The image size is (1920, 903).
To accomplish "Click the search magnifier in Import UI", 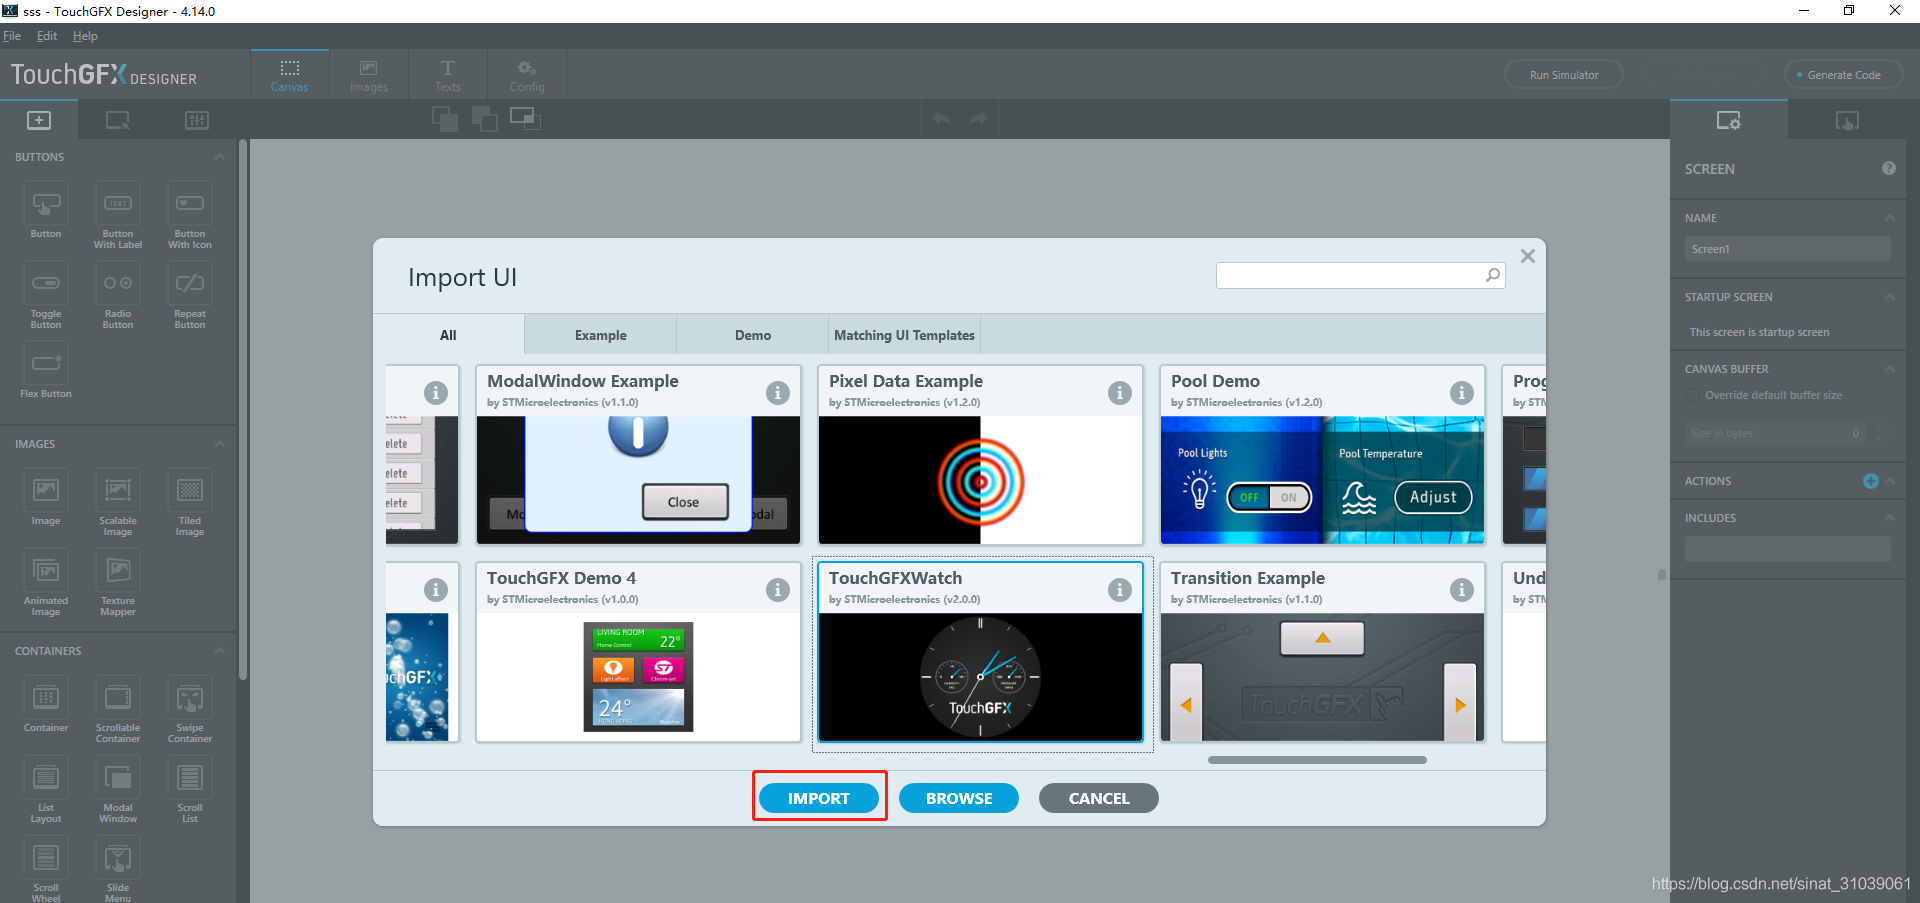I will pos(1493,275).
